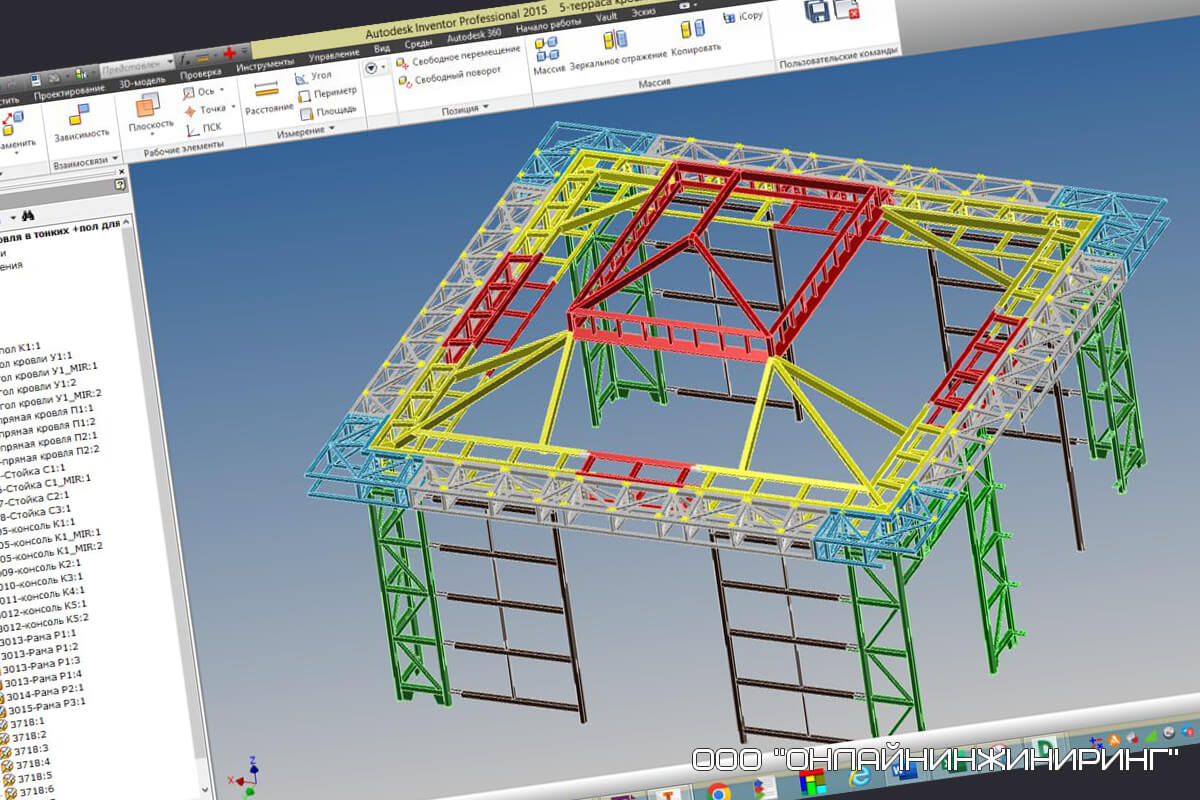
Task: Click the binoculars find icon in browser
Action: [x=29, y=216]
